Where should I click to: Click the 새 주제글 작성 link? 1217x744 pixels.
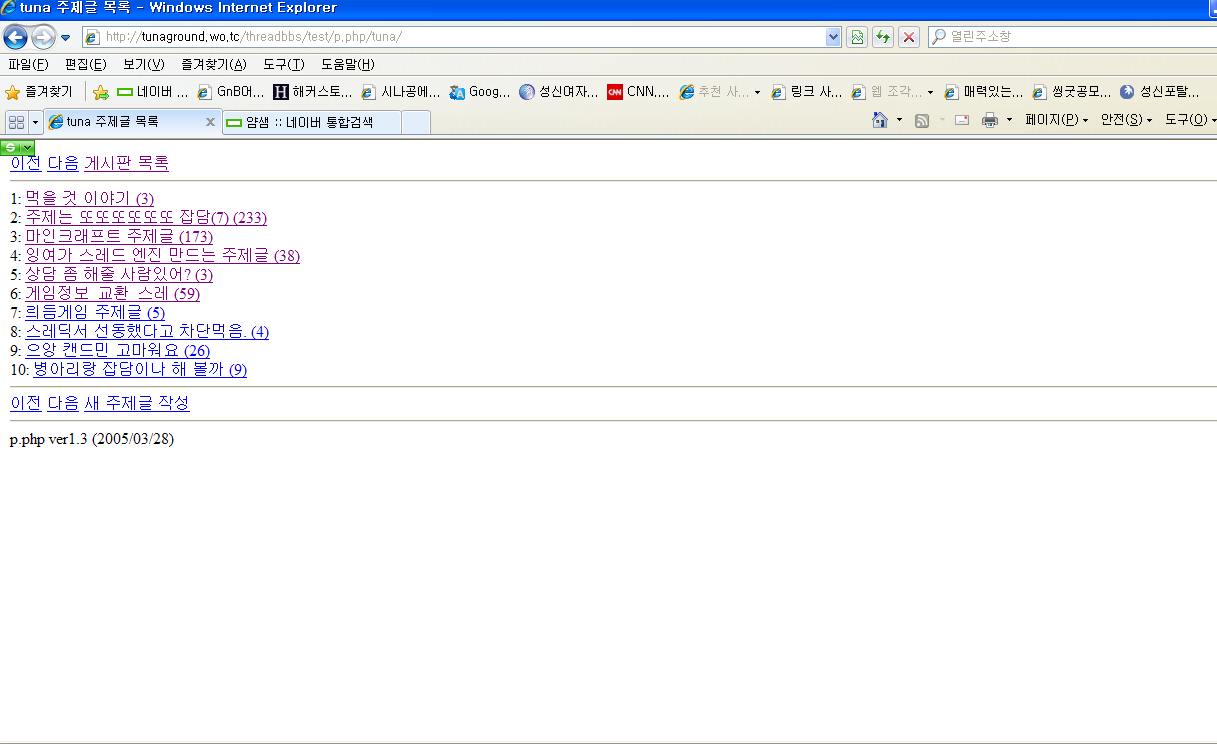coord(136,403)
